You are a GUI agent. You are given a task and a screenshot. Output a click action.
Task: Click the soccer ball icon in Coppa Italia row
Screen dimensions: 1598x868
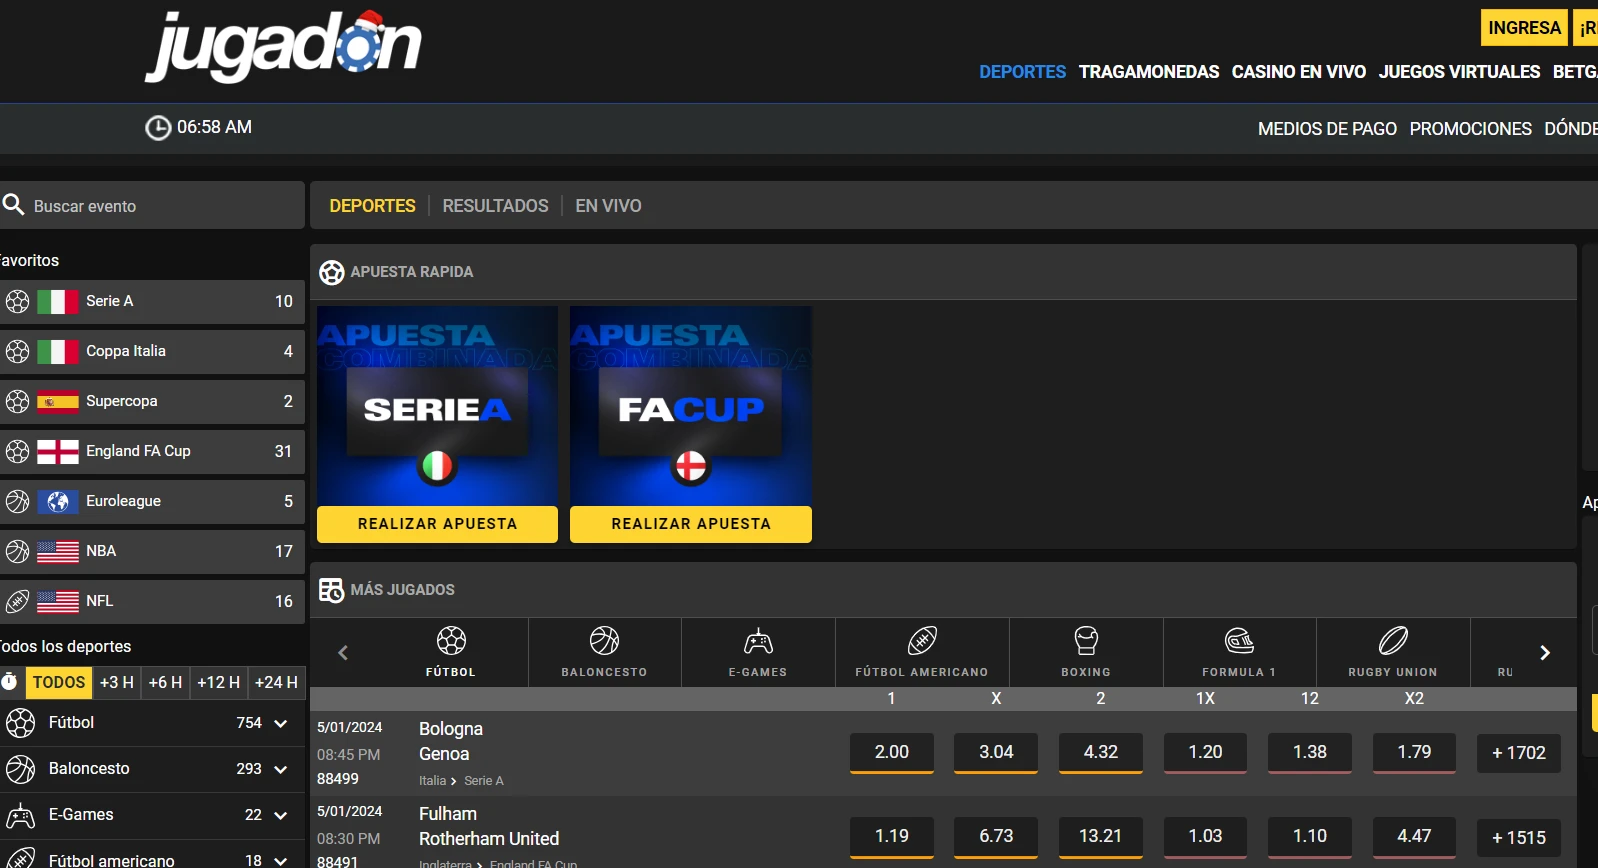point(17,351)
